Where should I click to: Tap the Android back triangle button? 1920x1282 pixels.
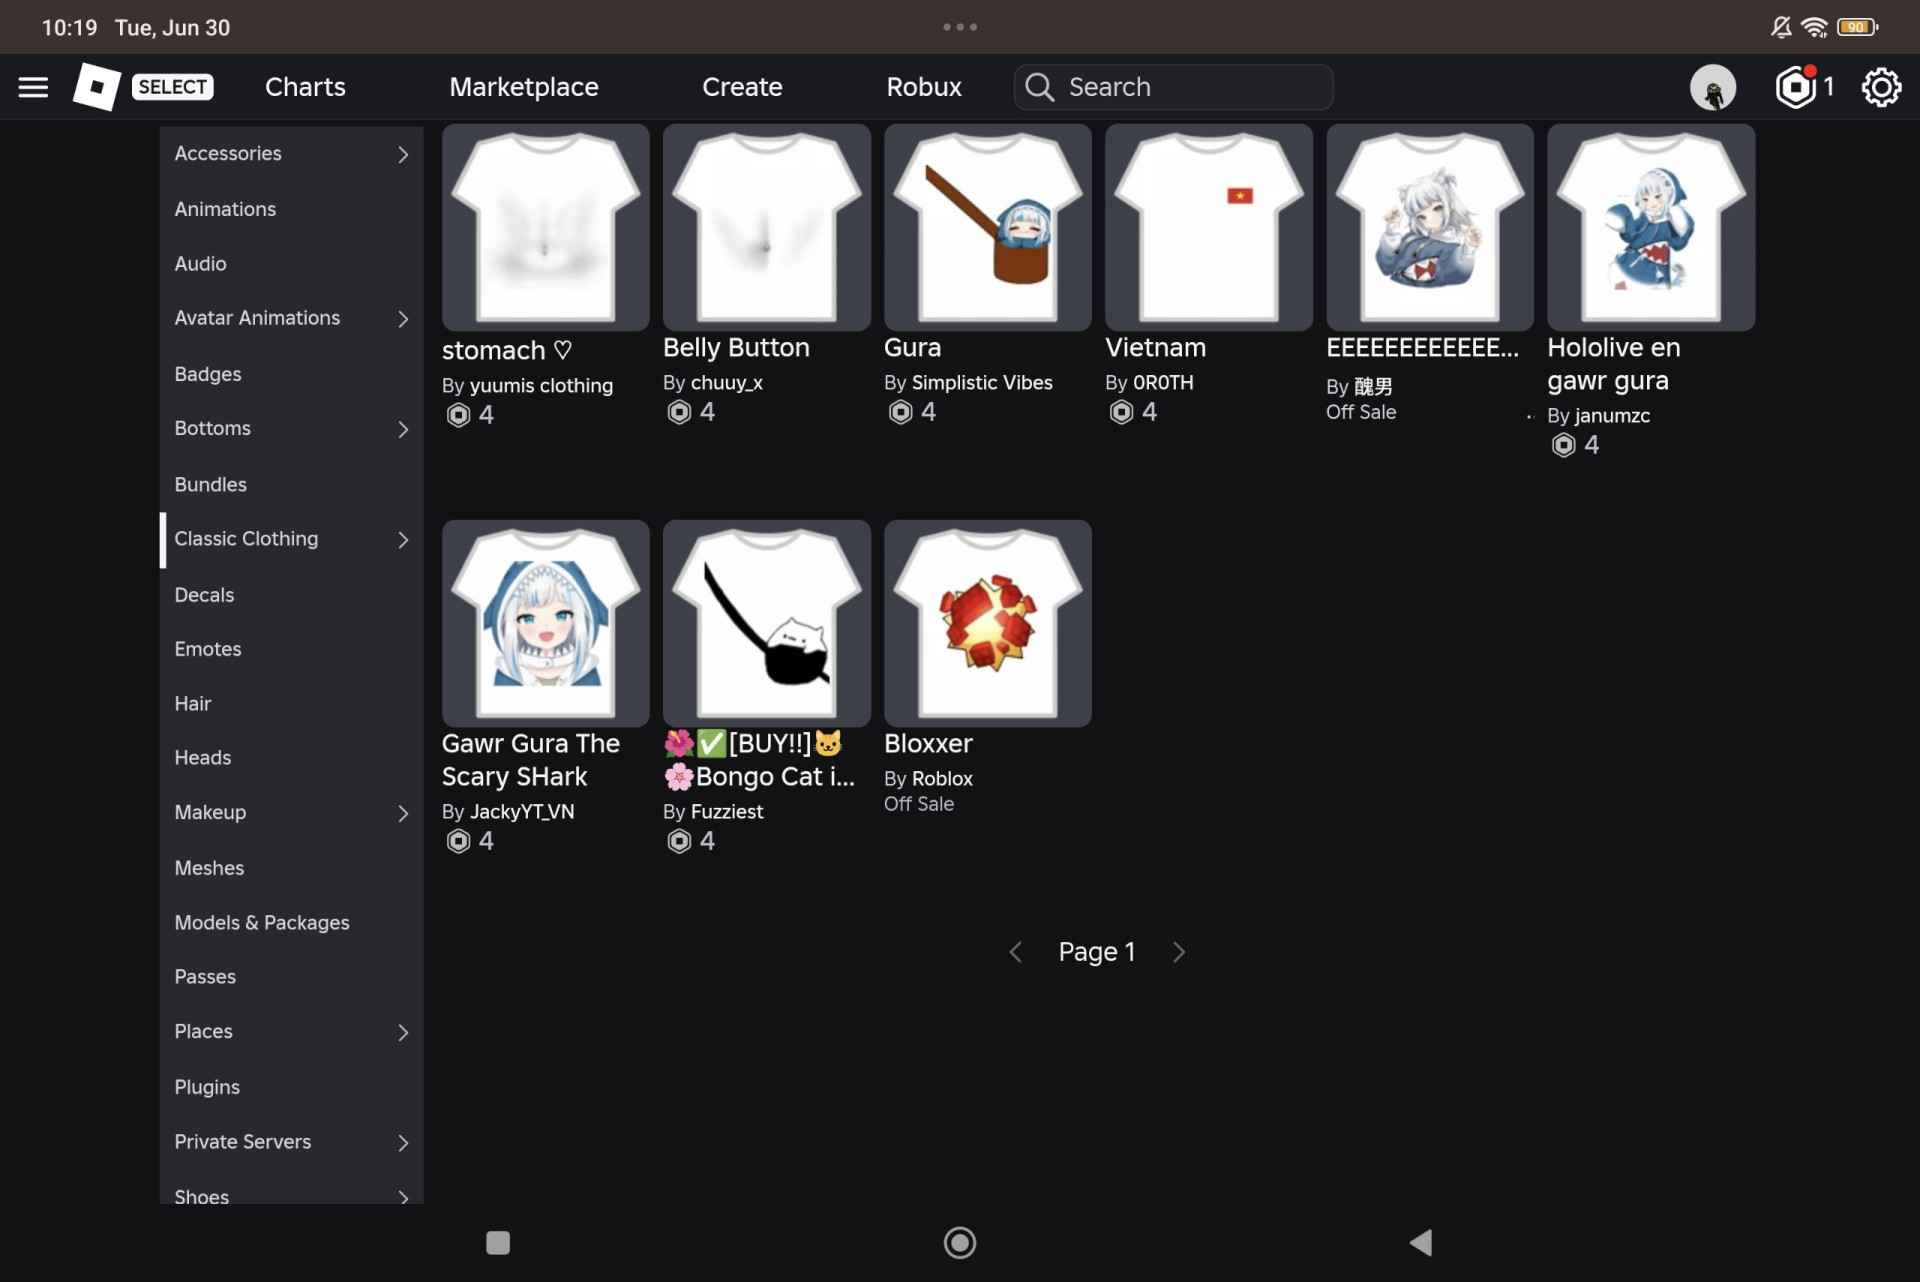coord(1421,1243)
